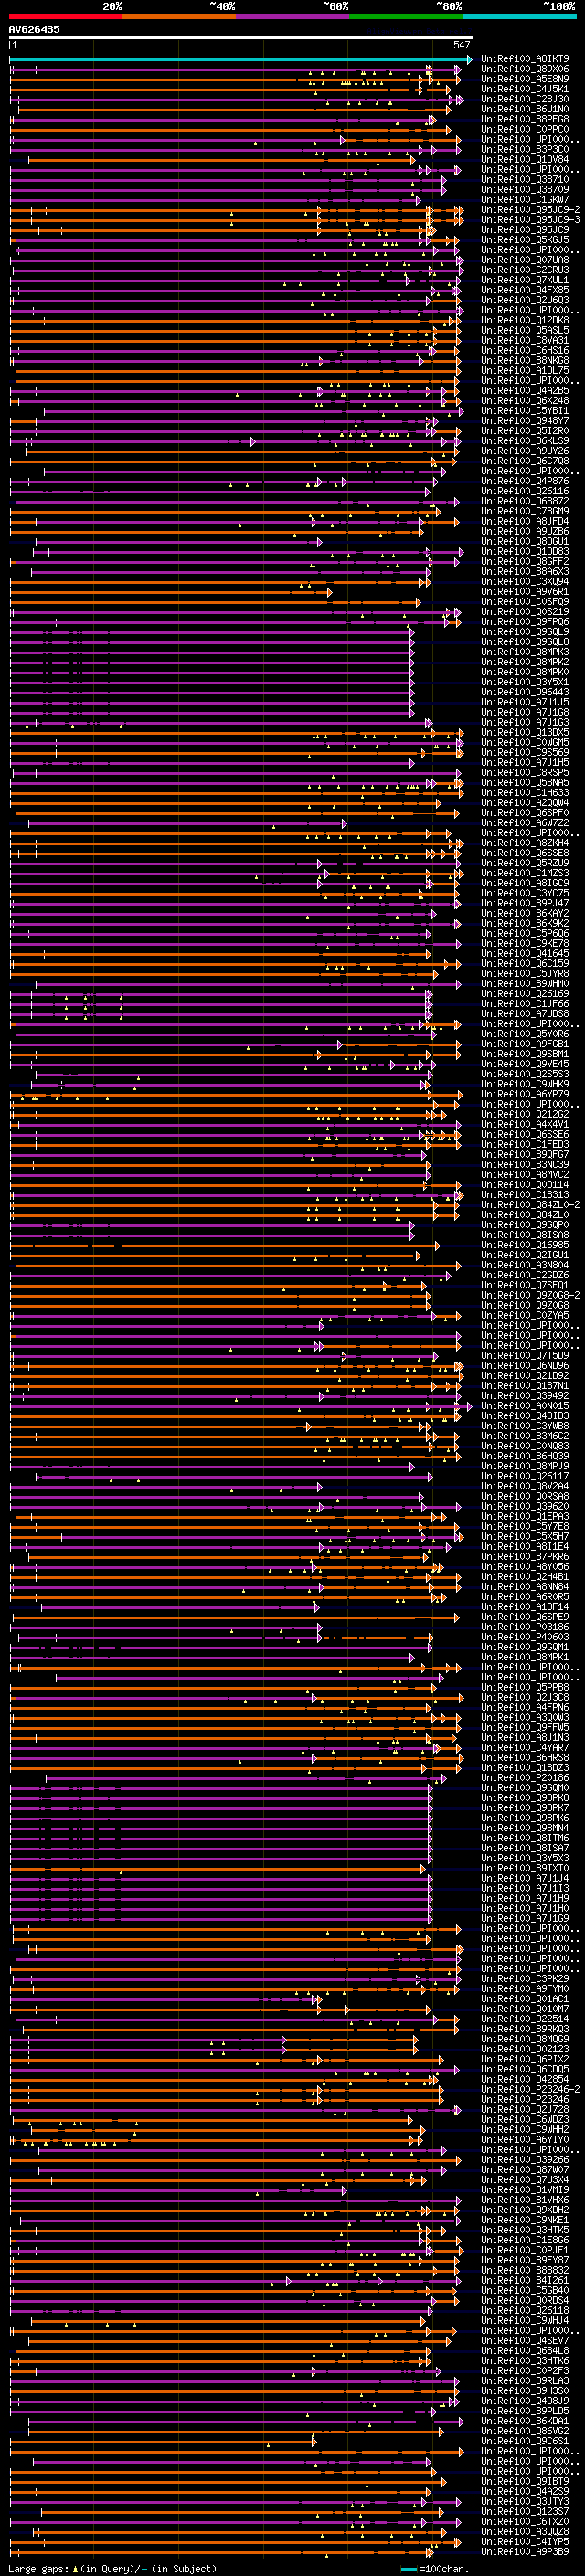Open last hit UniRef100_A9P3B9
The height and width of the screenshot is (2576, 585).
[x=525, y=2552]
